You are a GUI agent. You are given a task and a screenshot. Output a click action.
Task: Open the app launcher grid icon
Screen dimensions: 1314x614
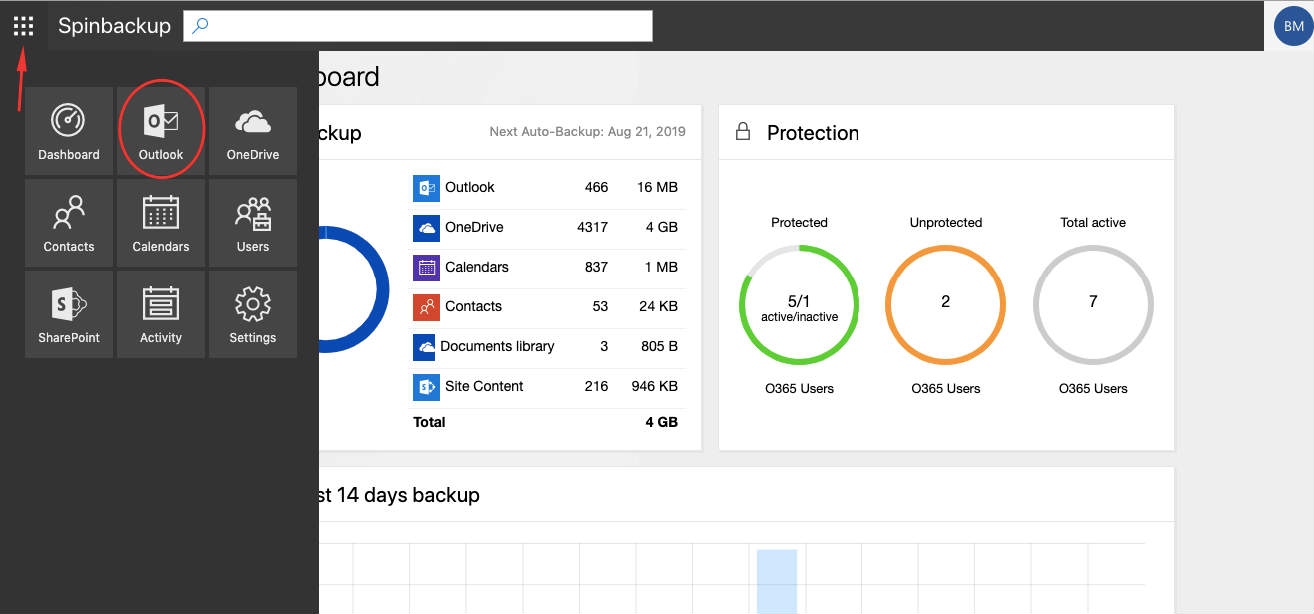(x=23, y=26)
